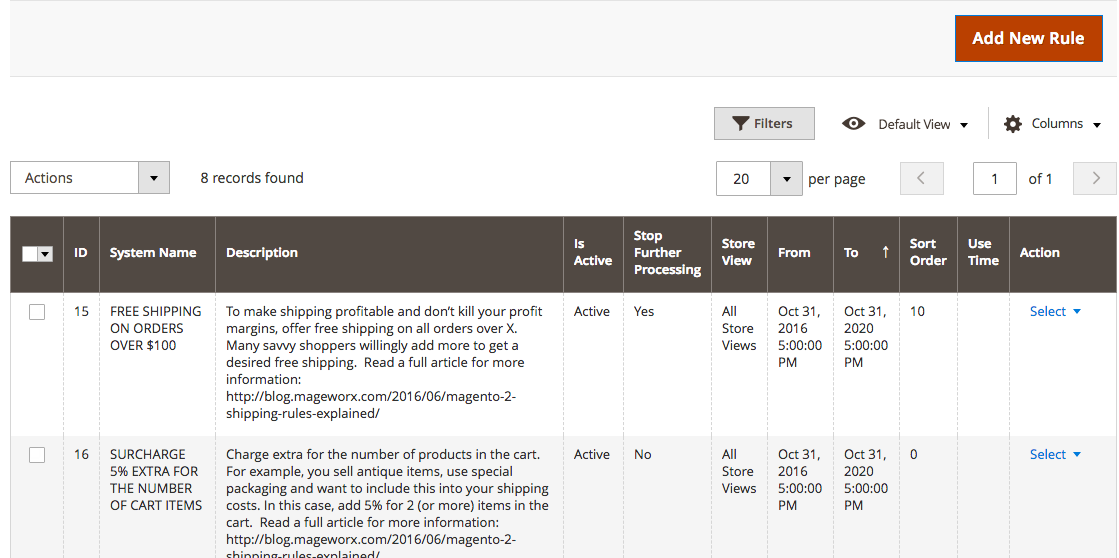Open Select action for Surcharge rule
The width and height of the screenshot is (1119, 558).
click(1055, 455)
